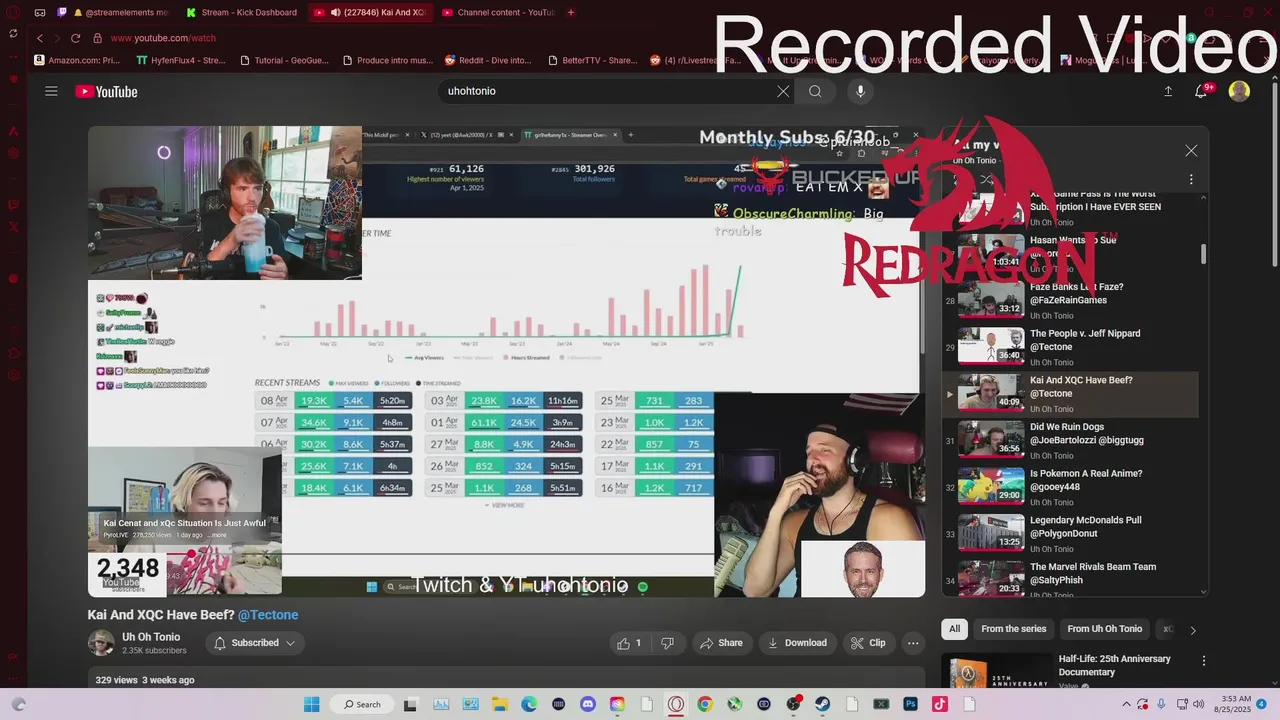Screen dimensions: 1280x720
Task: Go to the YouTube home logo
Action: tap(106, 92)
